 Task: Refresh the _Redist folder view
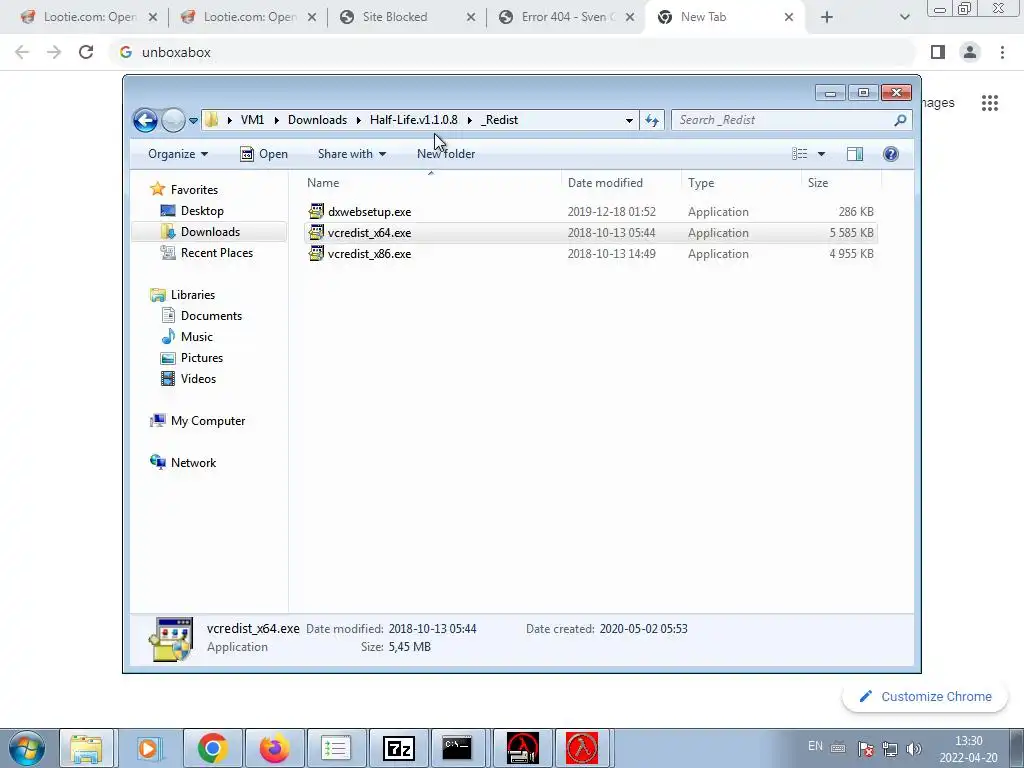pos(652,120)
